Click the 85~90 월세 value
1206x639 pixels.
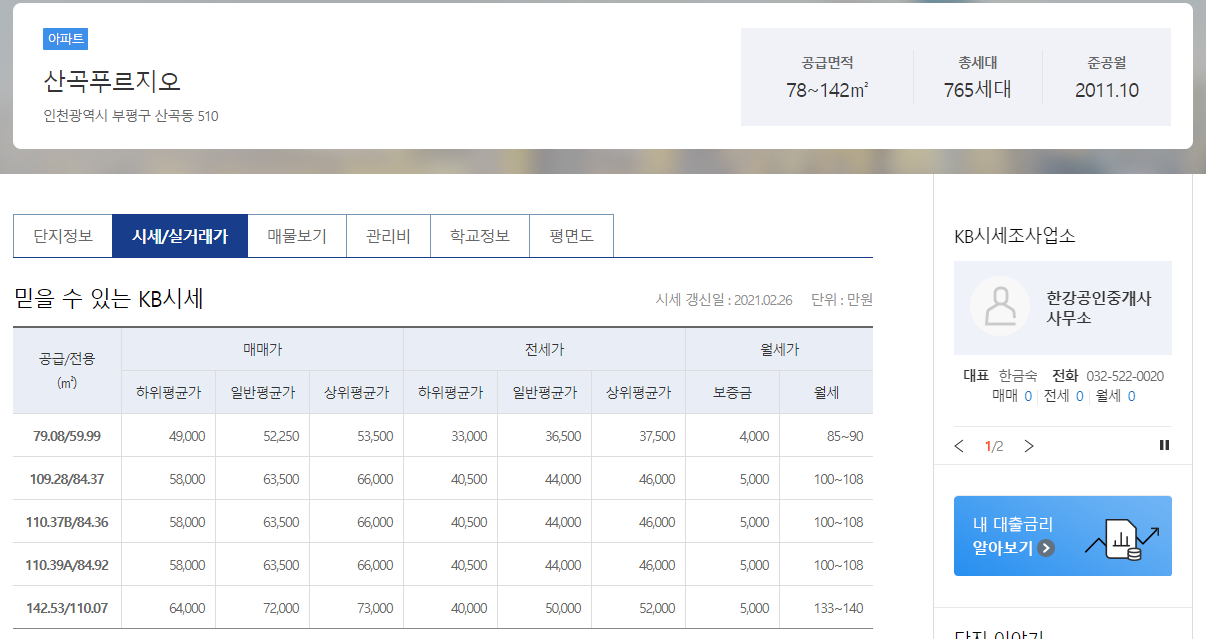coord(845,436)
